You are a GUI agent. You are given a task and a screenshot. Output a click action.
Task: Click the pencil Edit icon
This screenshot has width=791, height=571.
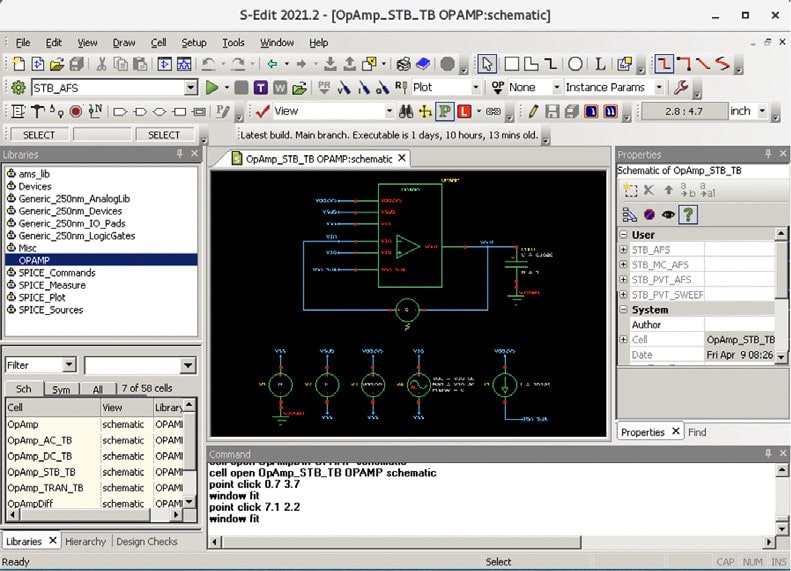pyautogui.click(x=533, y=111)
